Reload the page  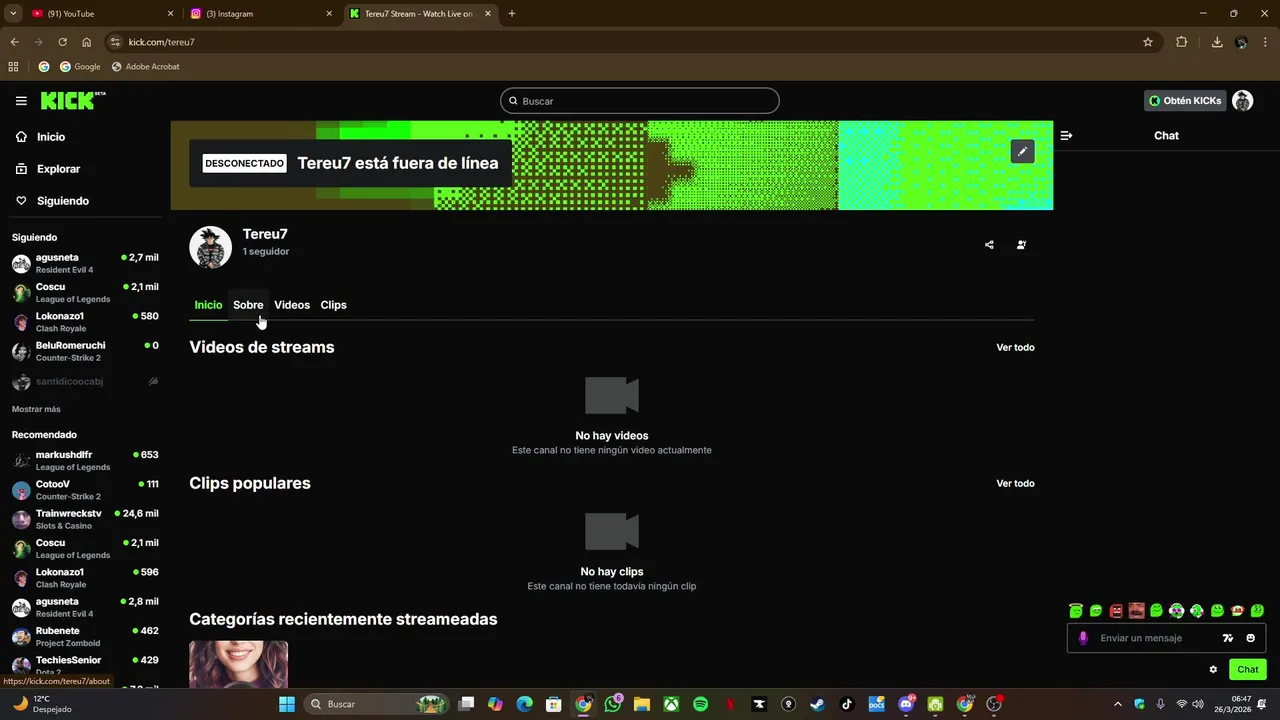point(62,42)
